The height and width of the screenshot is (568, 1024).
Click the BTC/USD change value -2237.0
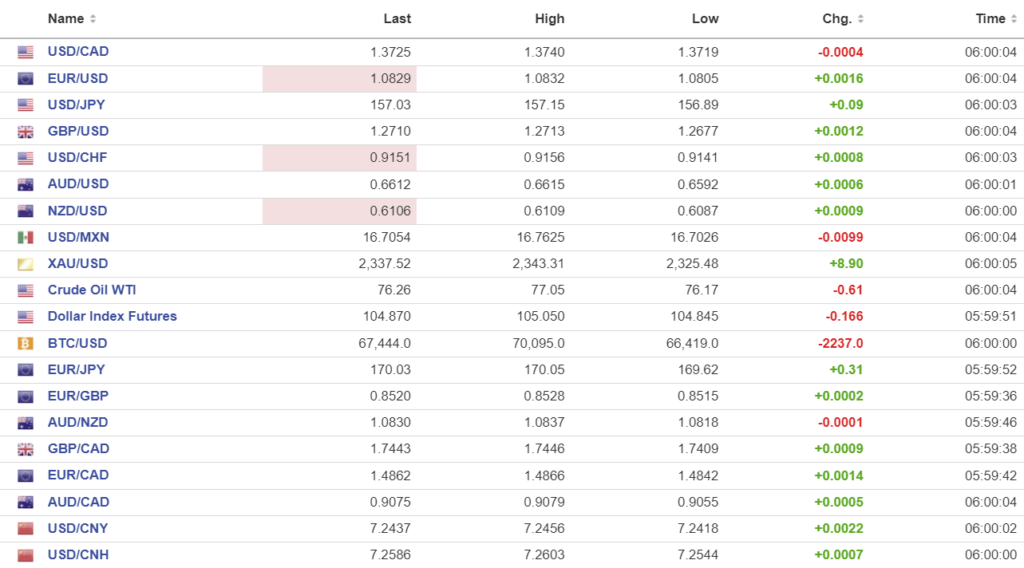pos(841,343)
